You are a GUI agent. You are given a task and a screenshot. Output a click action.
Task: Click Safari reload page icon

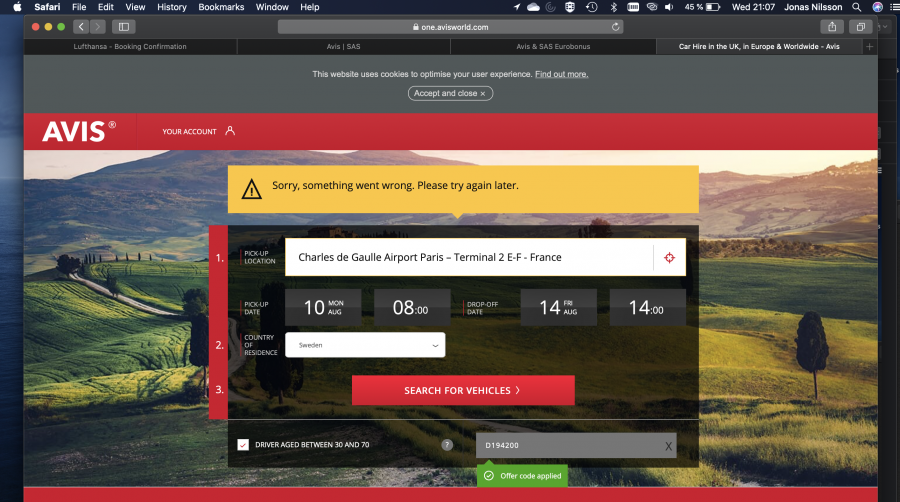pyautogui.click(x=615, y=27)
